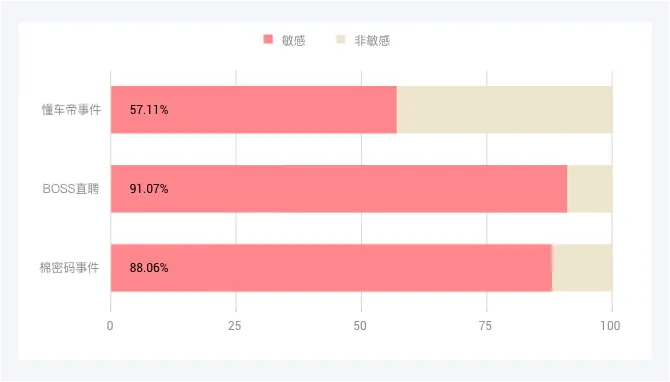The image size is (670, 382).
Task: Select the beige segment of 懂车帝事件 bar
Action: pyautogui.click(x=505, y=110)
